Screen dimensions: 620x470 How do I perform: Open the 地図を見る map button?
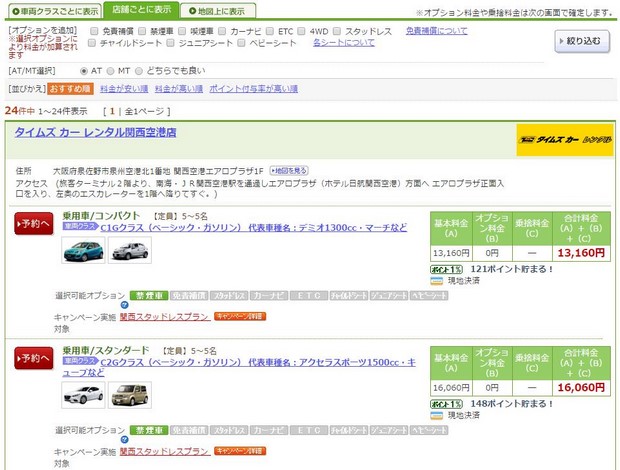pyautogui.click(x=288, y=171)
